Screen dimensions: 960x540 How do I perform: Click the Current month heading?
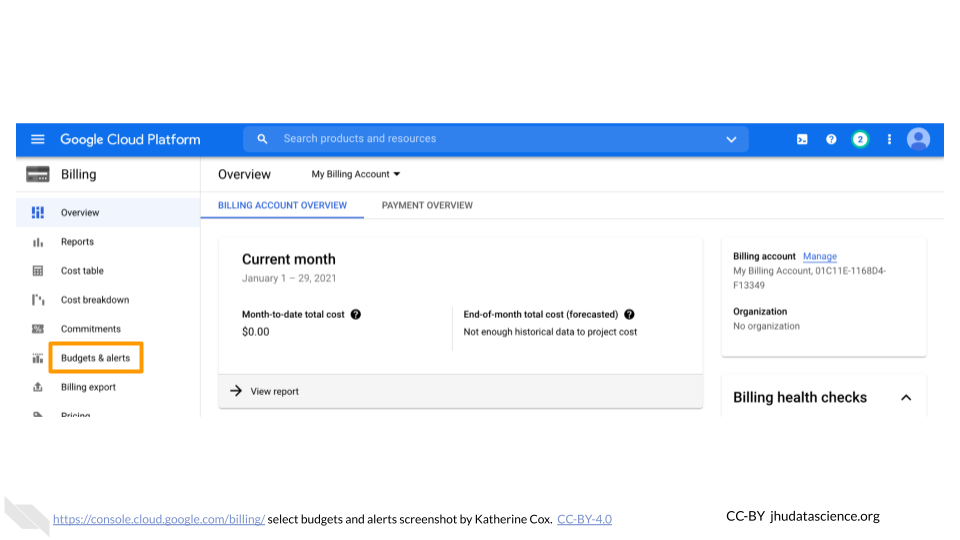(288, 260)
